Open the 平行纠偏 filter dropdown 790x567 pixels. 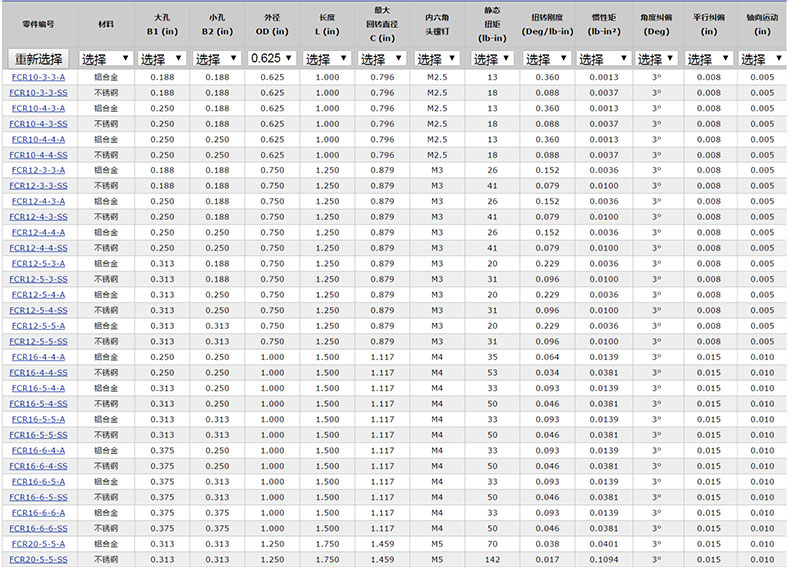708,59
